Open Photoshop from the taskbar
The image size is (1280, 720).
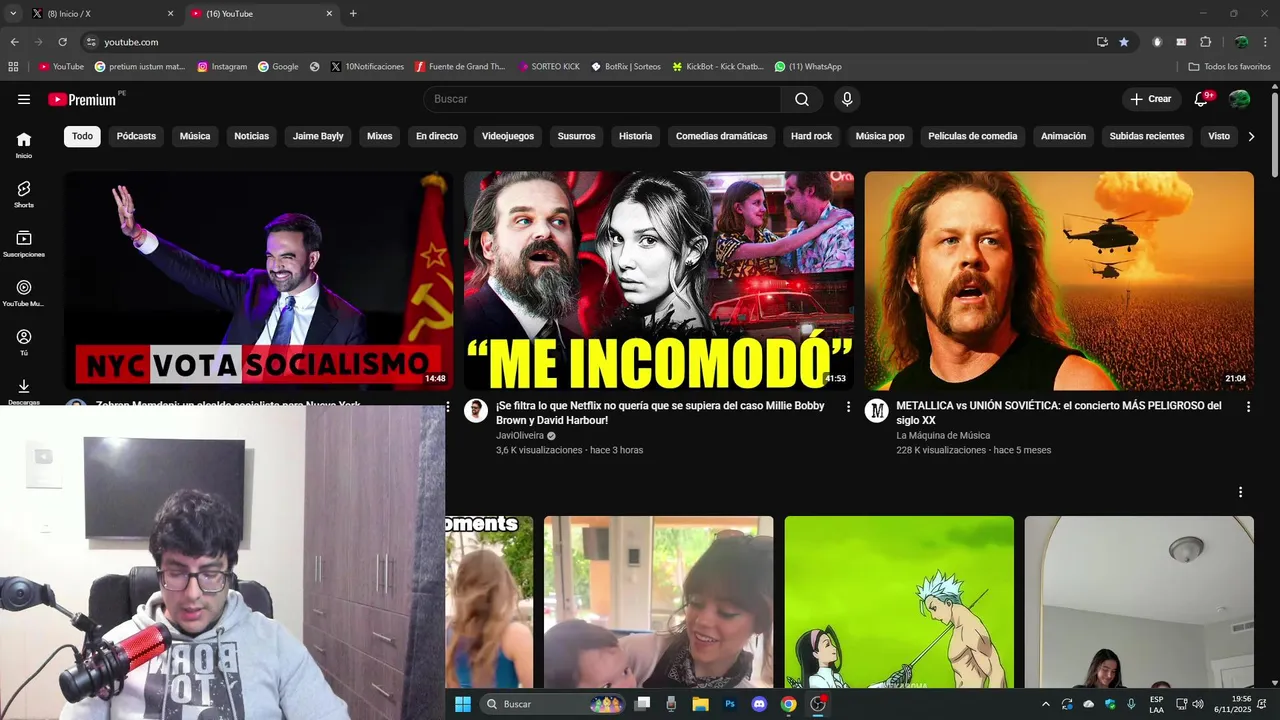730,704
